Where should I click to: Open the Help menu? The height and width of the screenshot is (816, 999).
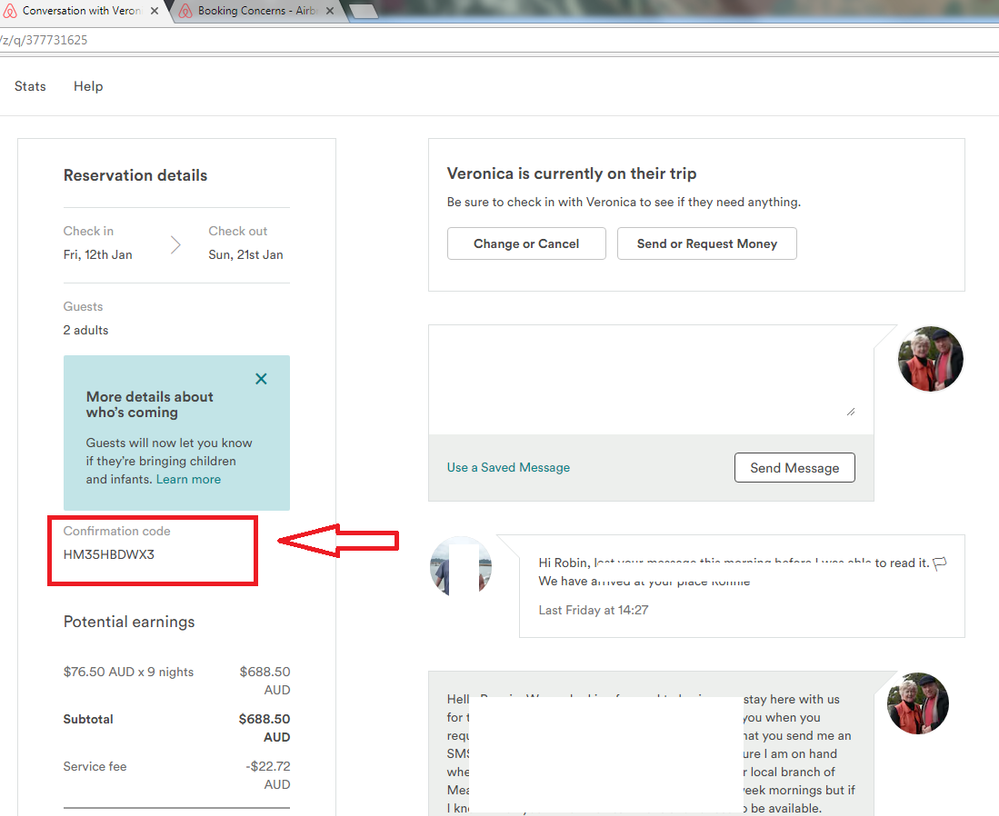[x=88, y=86]
